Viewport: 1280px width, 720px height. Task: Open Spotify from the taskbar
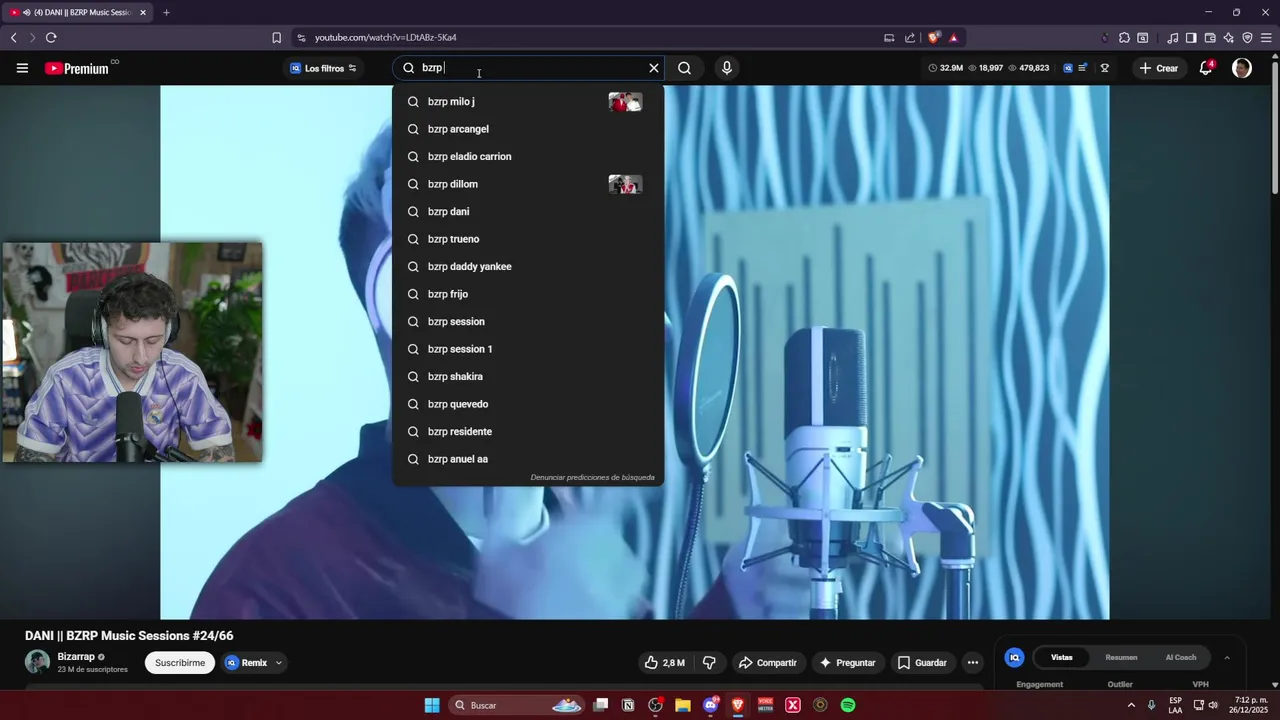(x=848, y=705)
